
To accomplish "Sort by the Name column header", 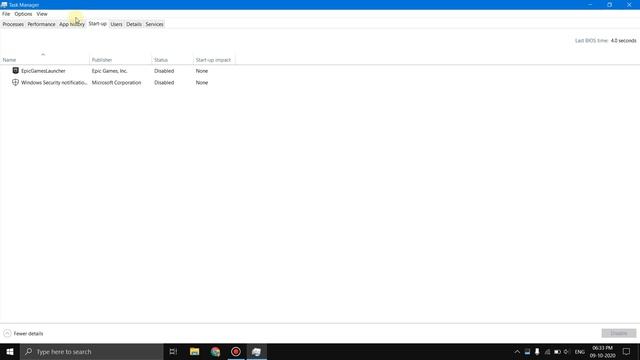I will click(44, 60).
